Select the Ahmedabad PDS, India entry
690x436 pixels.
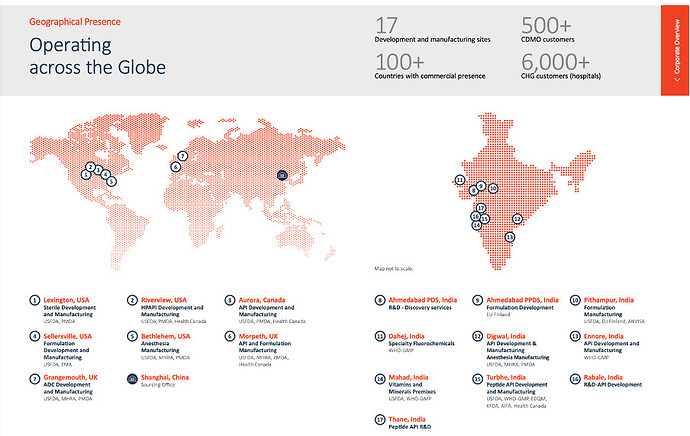422,300
